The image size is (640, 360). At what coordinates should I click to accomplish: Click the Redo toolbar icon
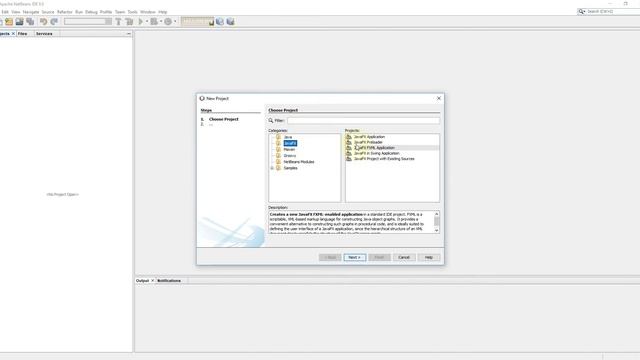tap(54, 22)
